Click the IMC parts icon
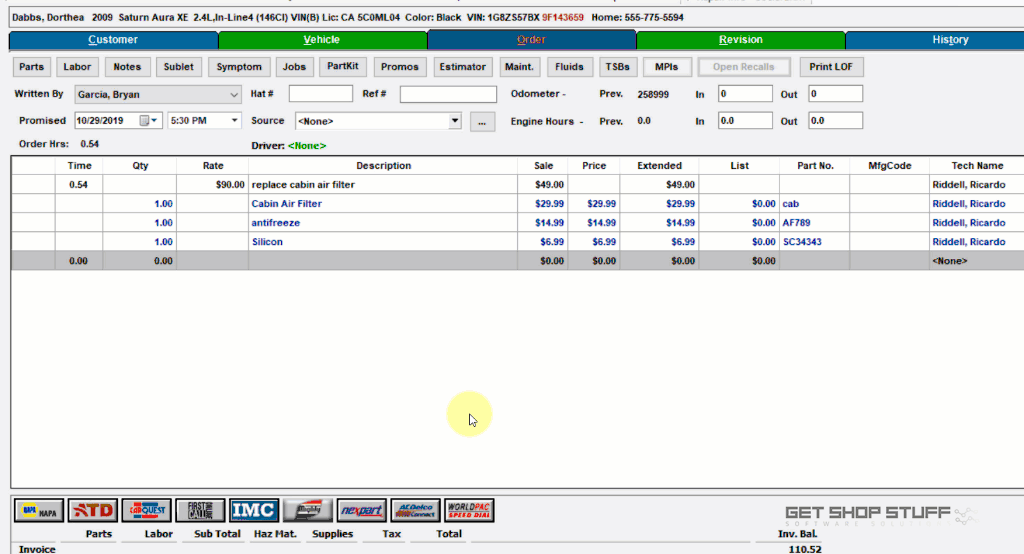The width and height of the screenshot is (1024, 554). pyautogui.click(x=254, y=511)
